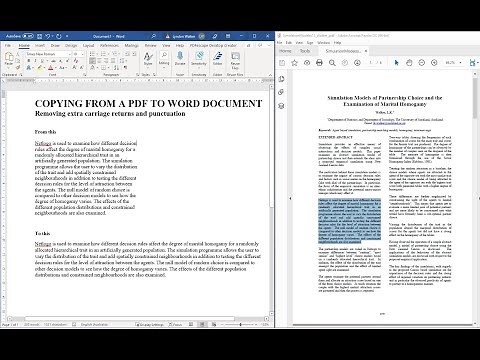Open the Styles gallery
The height and width of the screenshot is (360, 480).
[x=148, y=59]
